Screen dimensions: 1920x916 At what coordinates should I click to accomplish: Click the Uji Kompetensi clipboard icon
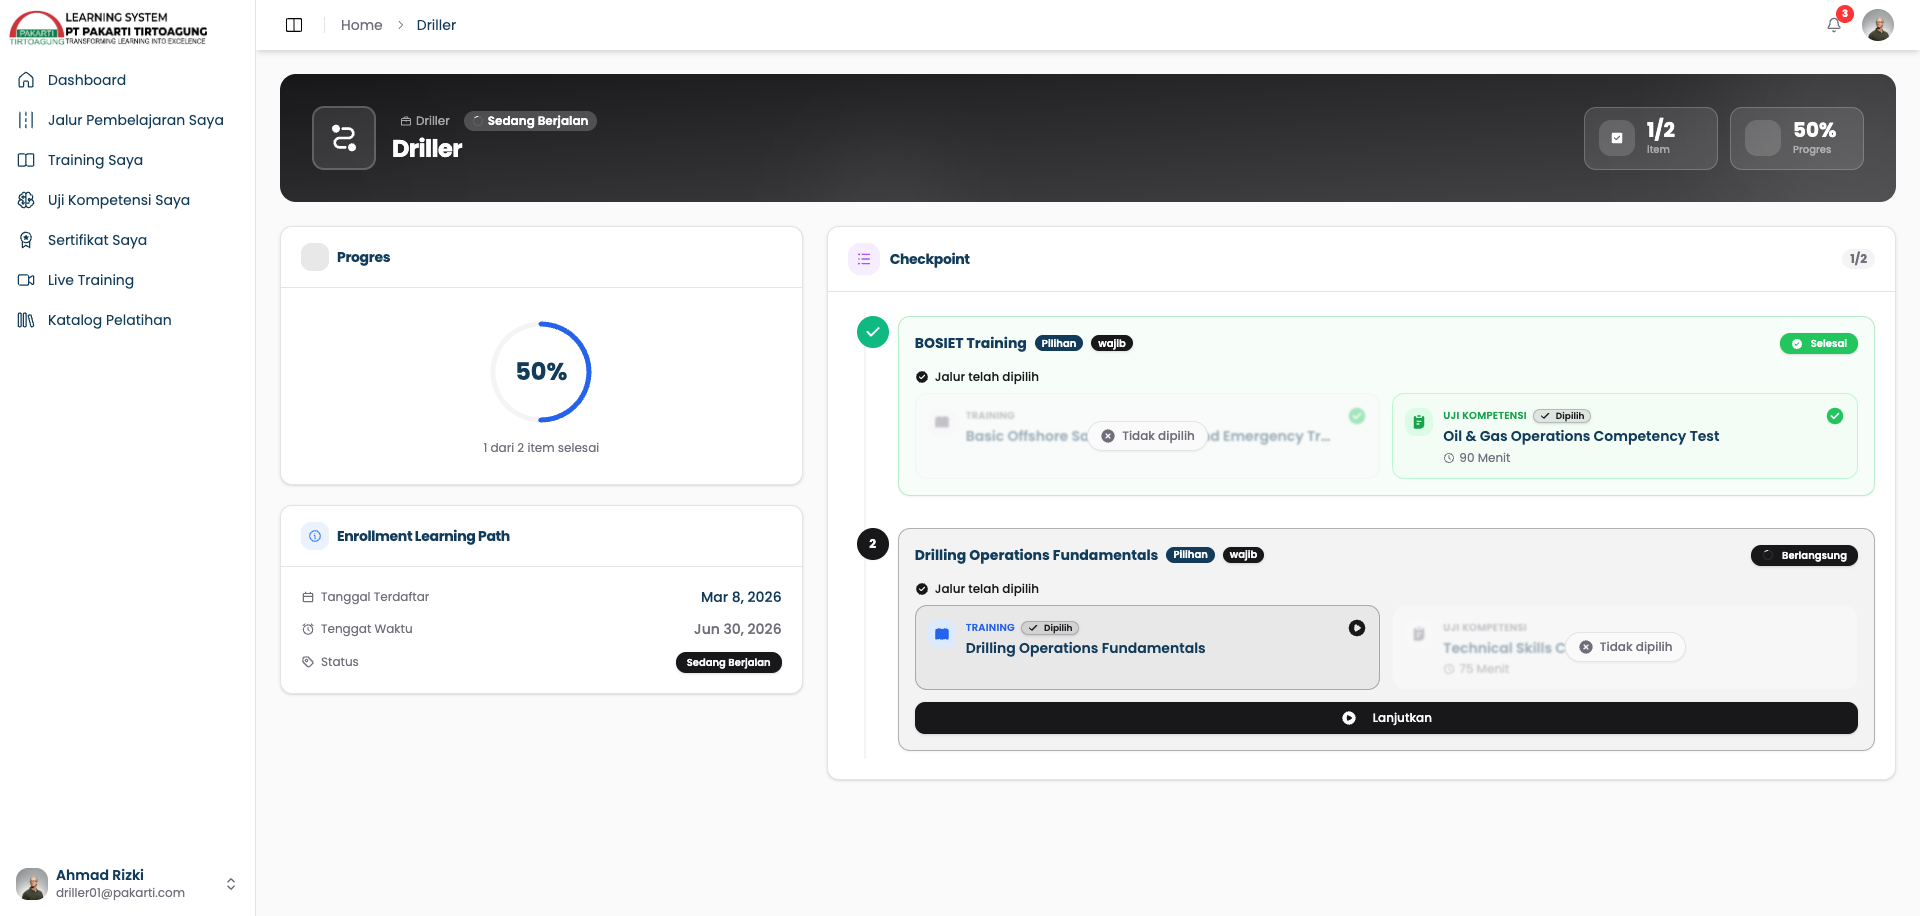tap(1418, 422)
